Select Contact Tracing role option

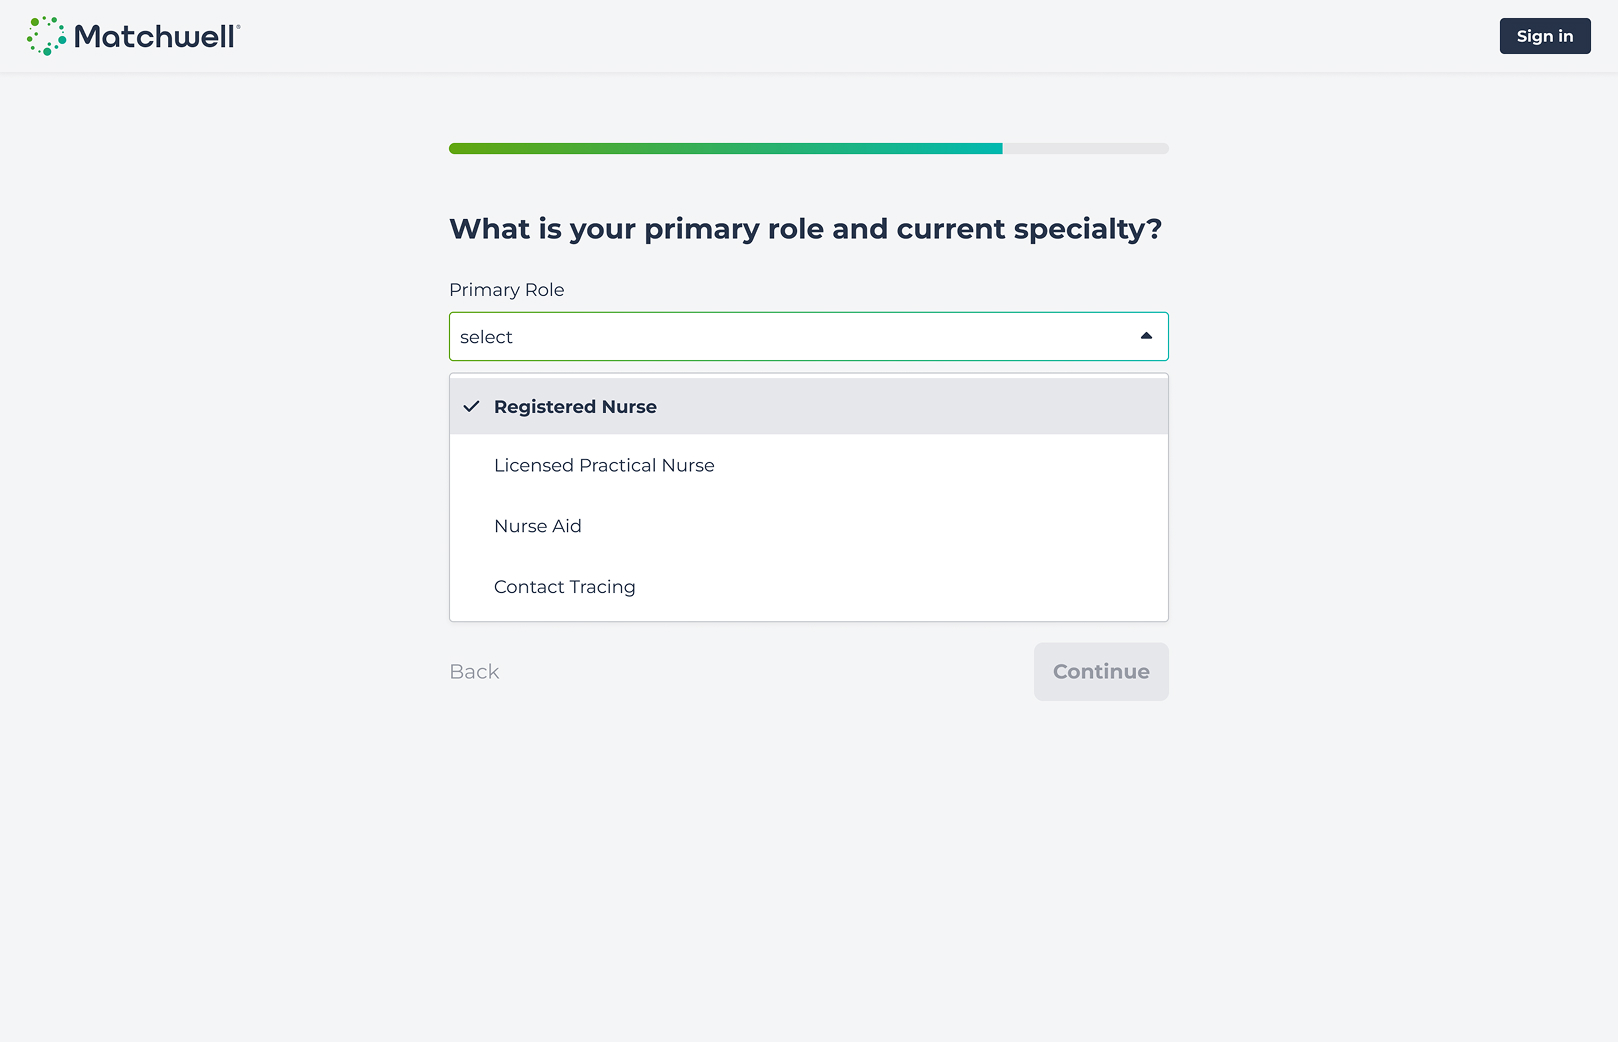coord(564,587)
